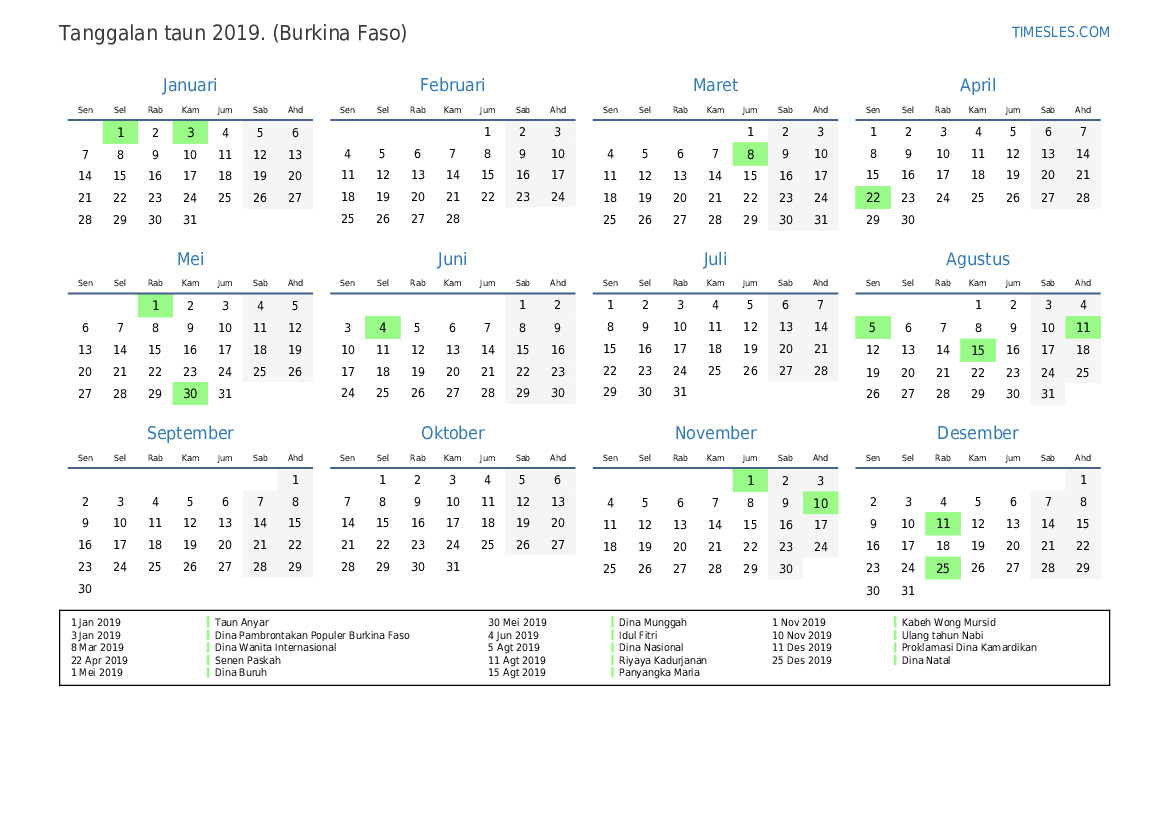Click the Oktober month heading

[x=452, y=434]
